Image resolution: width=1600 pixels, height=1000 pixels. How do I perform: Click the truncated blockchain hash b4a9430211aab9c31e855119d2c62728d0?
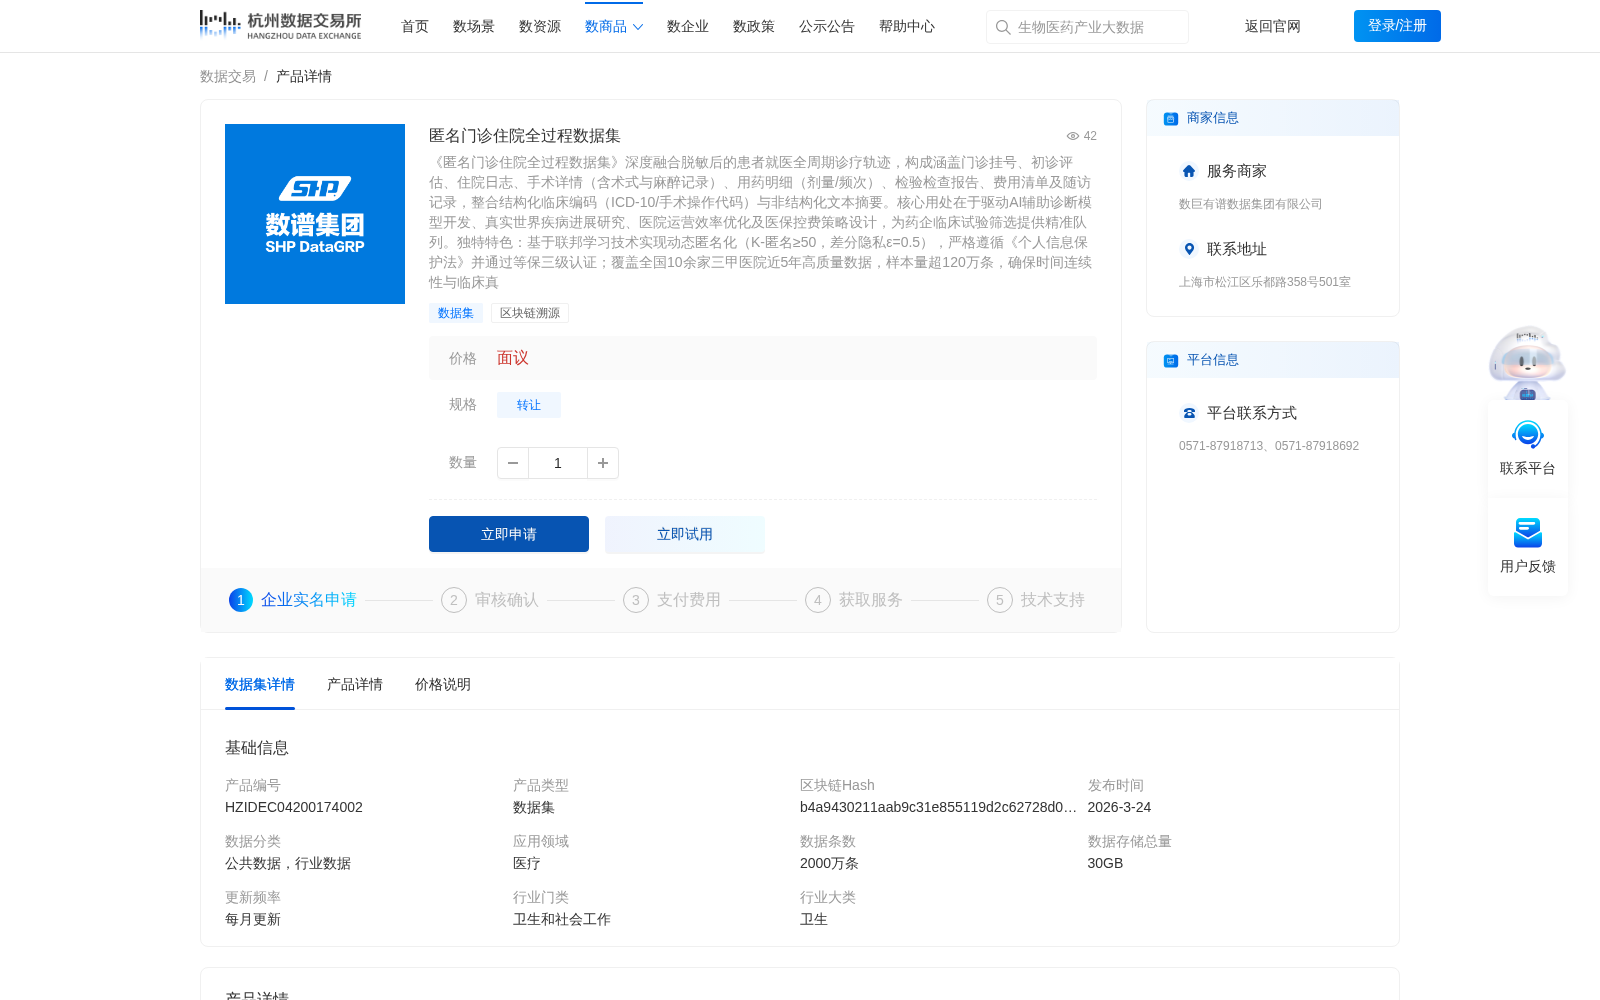pos(938,807)
